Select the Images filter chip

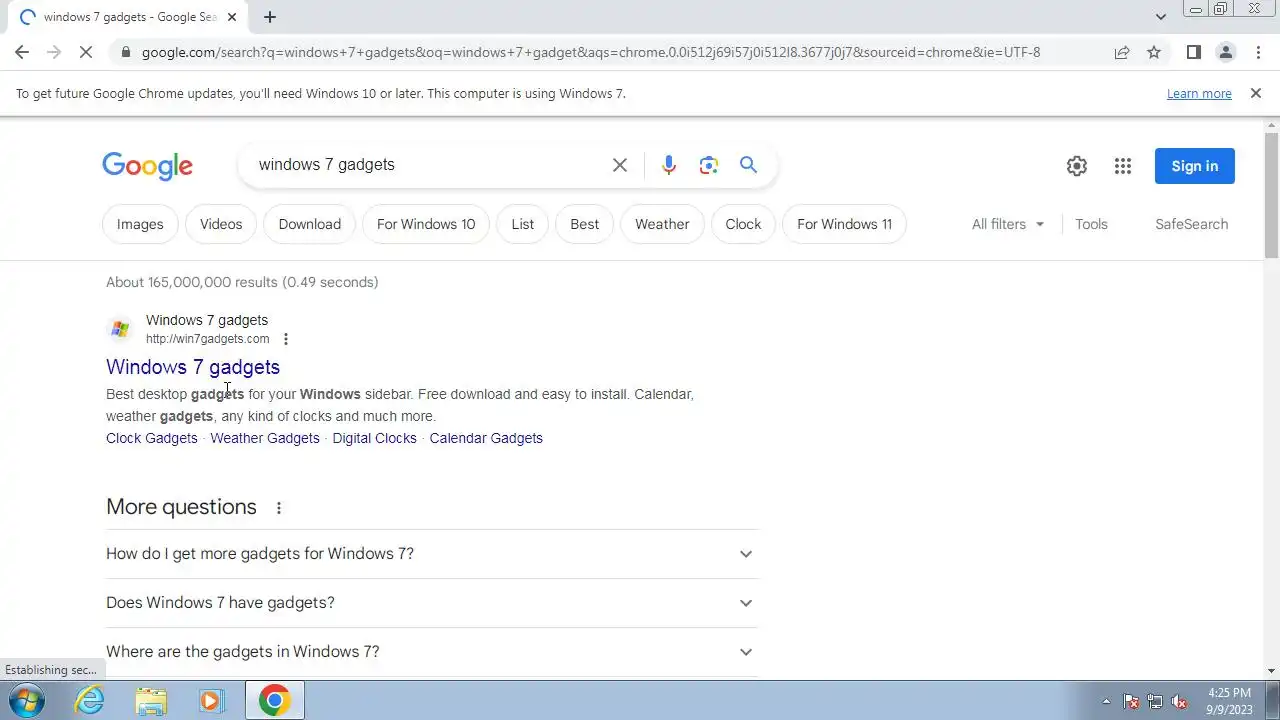[140, 224]
